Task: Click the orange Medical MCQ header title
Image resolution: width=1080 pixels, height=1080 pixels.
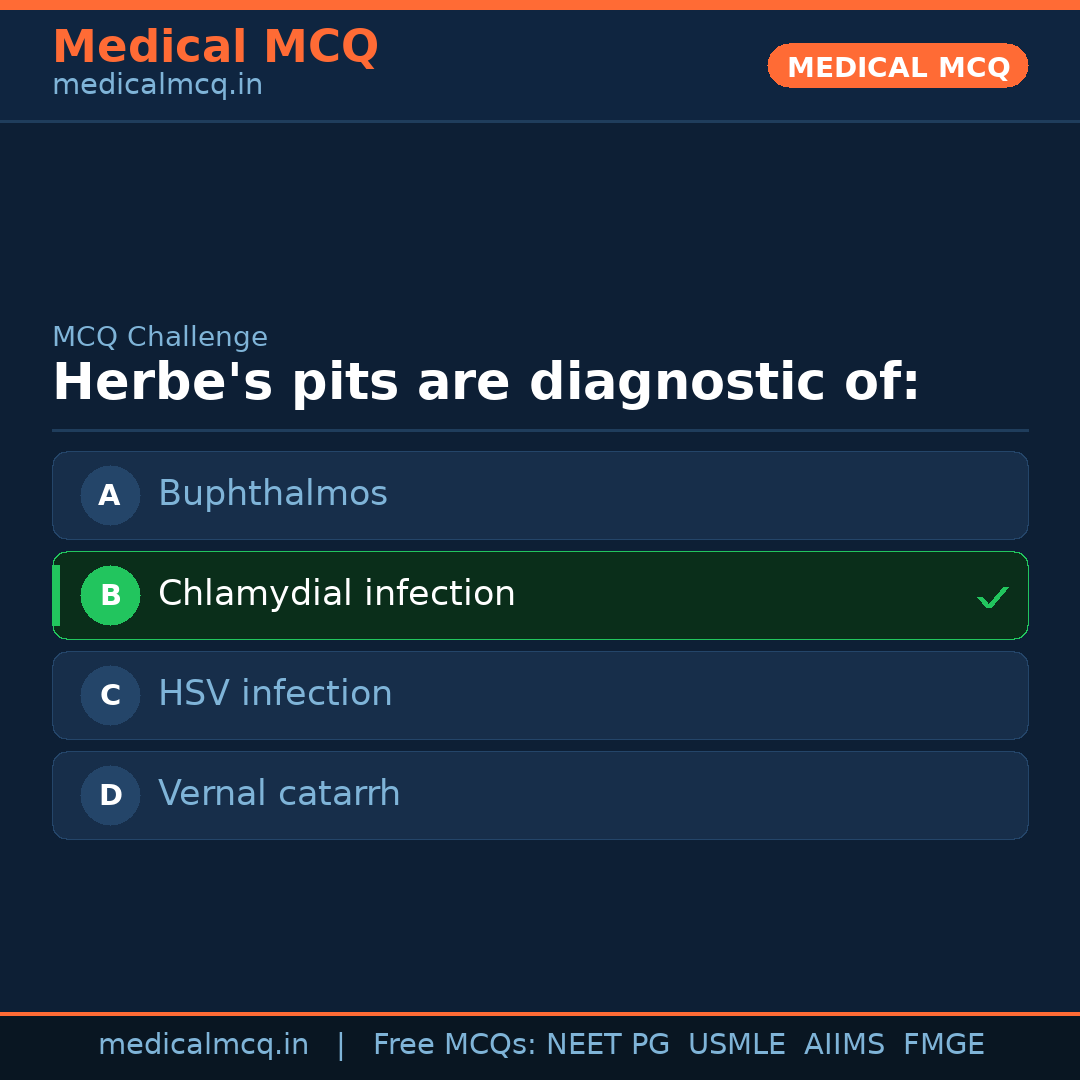Action: [215, 47]
